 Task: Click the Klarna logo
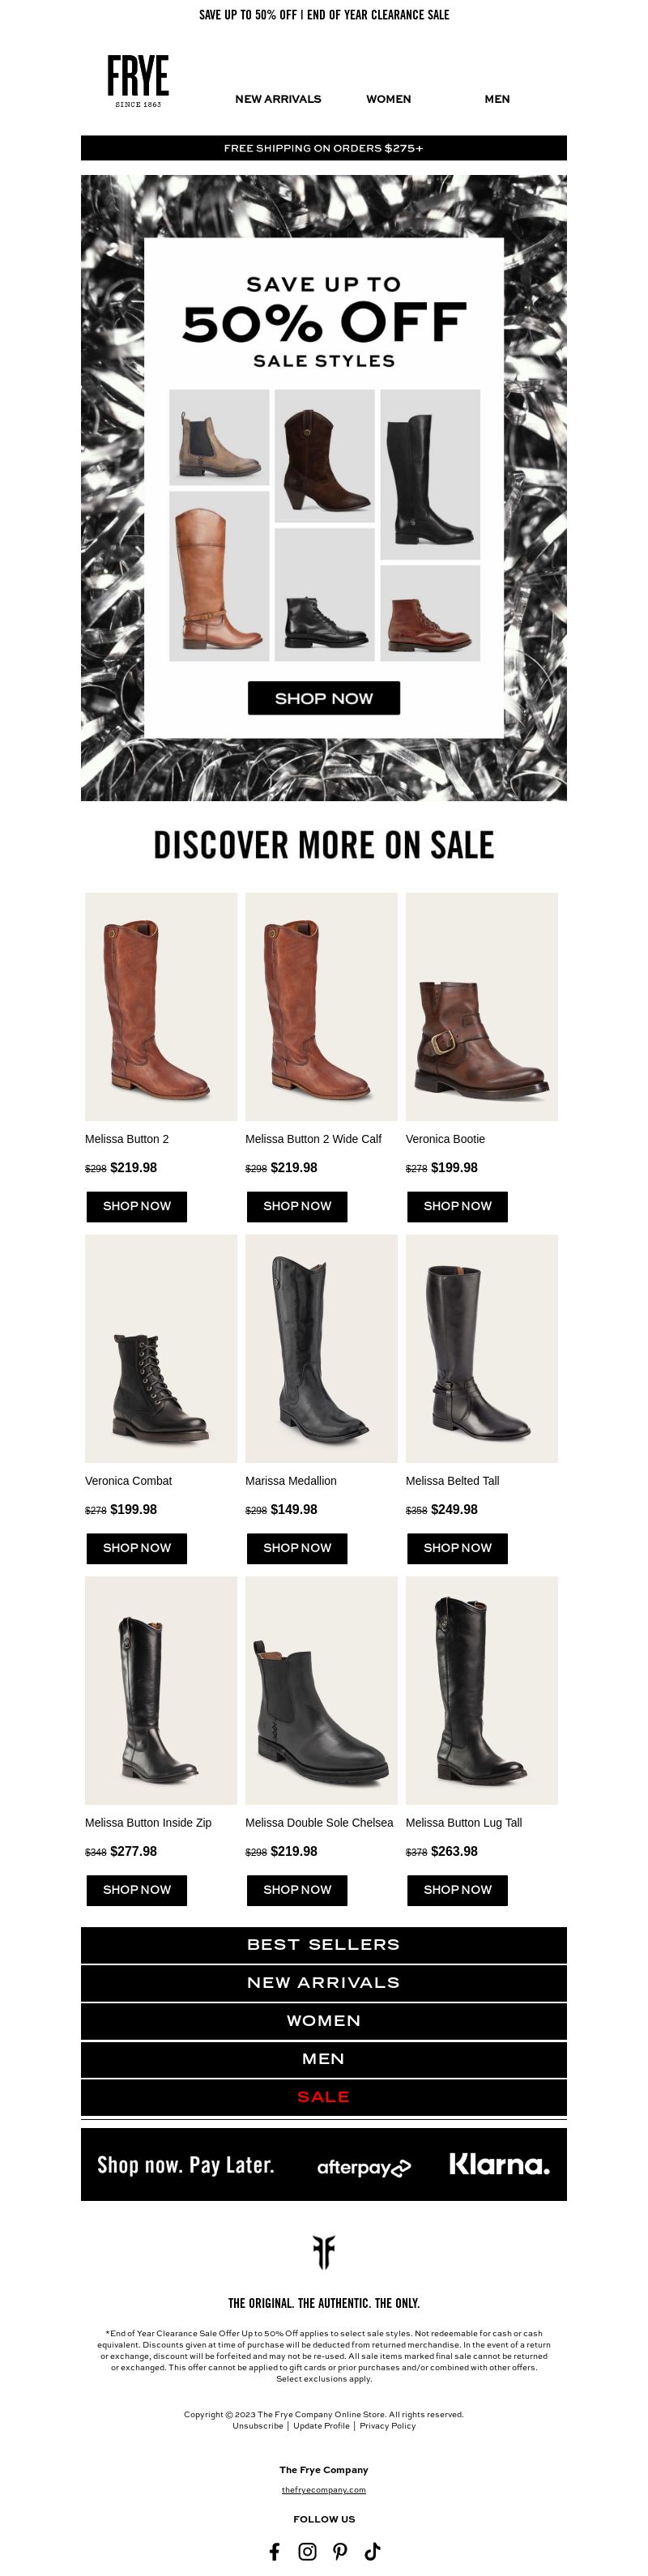[x=499, y=2164]
